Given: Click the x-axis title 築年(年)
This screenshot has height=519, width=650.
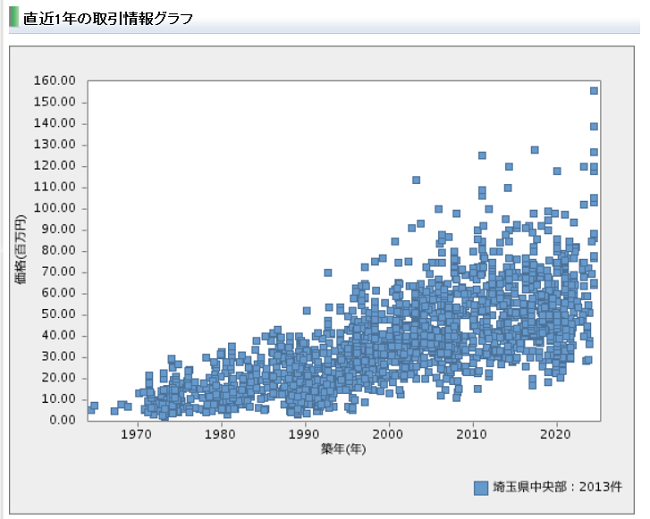Looking at the screenshot, I should [x=343, y=449].
